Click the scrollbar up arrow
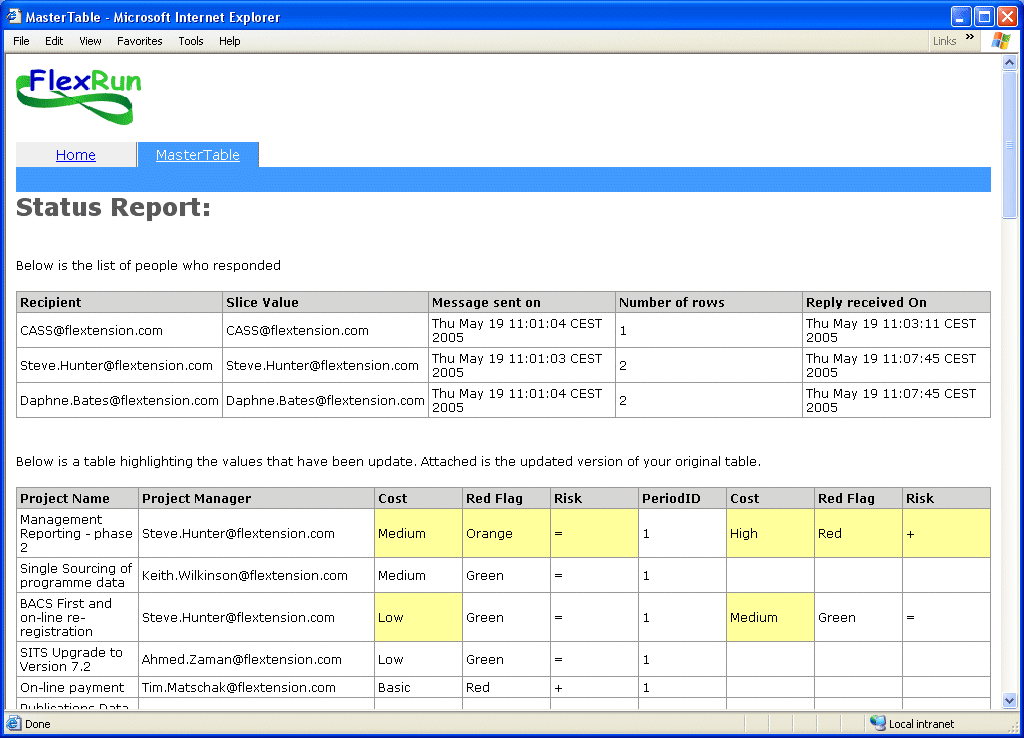The height and width of the screenshot is (738, 1024). point(1010,63)
